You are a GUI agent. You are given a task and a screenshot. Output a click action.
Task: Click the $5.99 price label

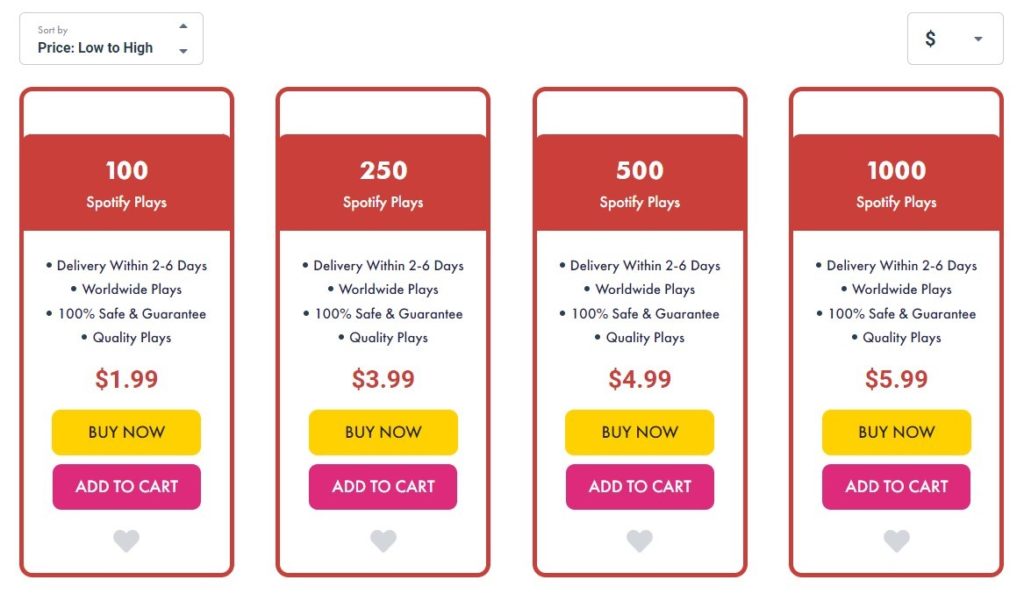pos(897,379)
